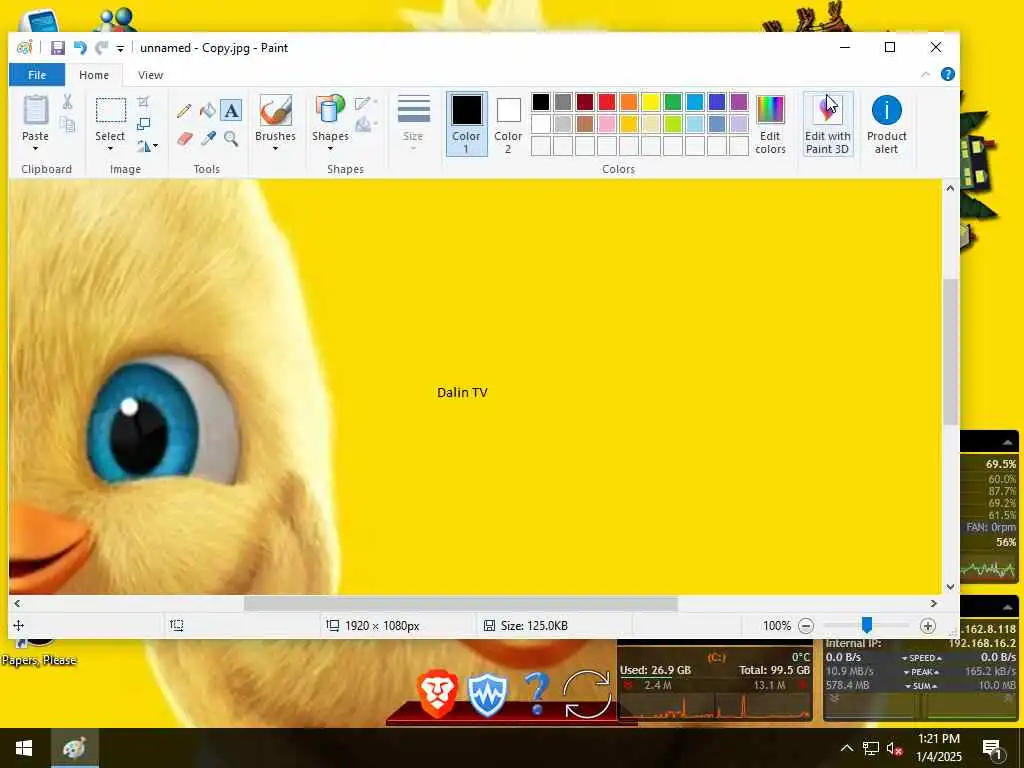Click the Cut scissors icon
Viewport: 1024px width, 768px height.
67,102
